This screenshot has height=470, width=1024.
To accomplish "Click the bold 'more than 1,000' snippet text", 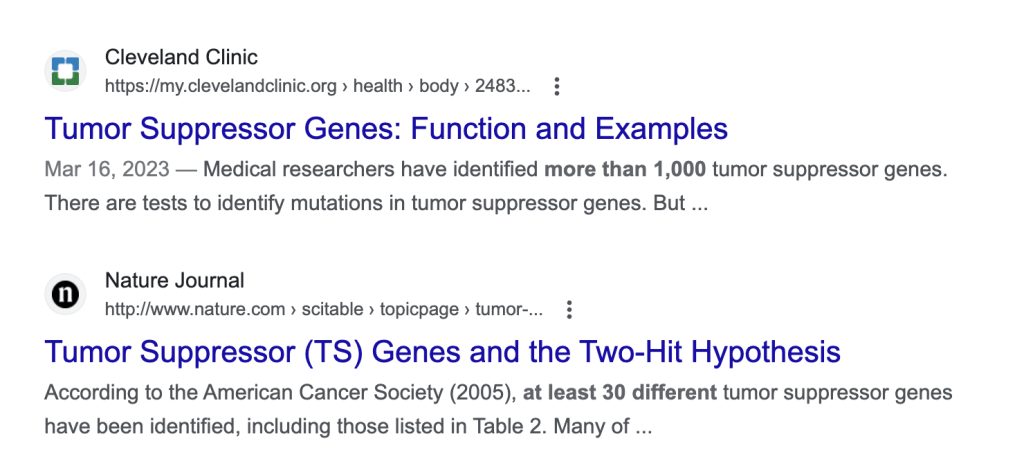I will tap(625, 169).
